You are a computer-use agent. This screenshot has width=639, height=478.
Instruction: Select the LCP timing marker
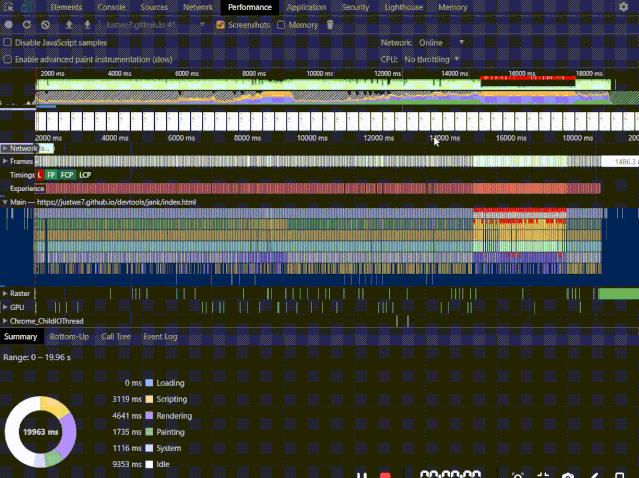coord(85,175)
